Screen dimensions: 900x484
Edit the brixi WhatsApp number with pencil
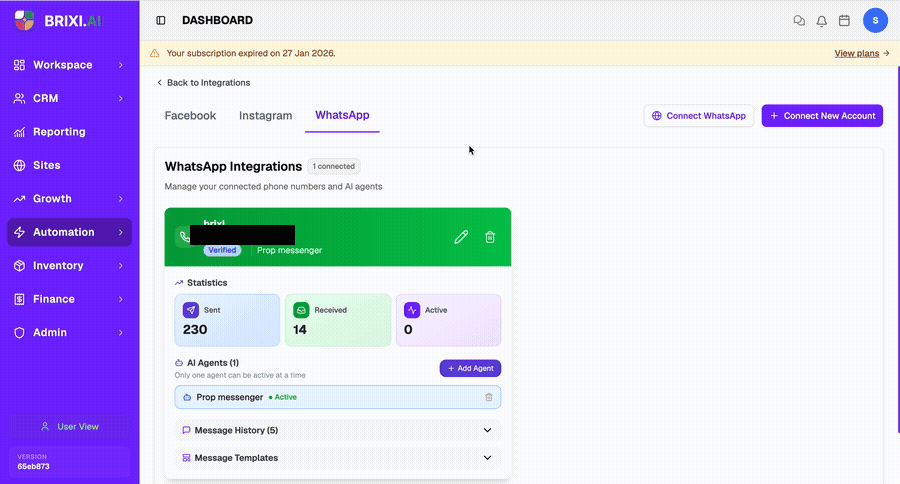coord(461,237)
